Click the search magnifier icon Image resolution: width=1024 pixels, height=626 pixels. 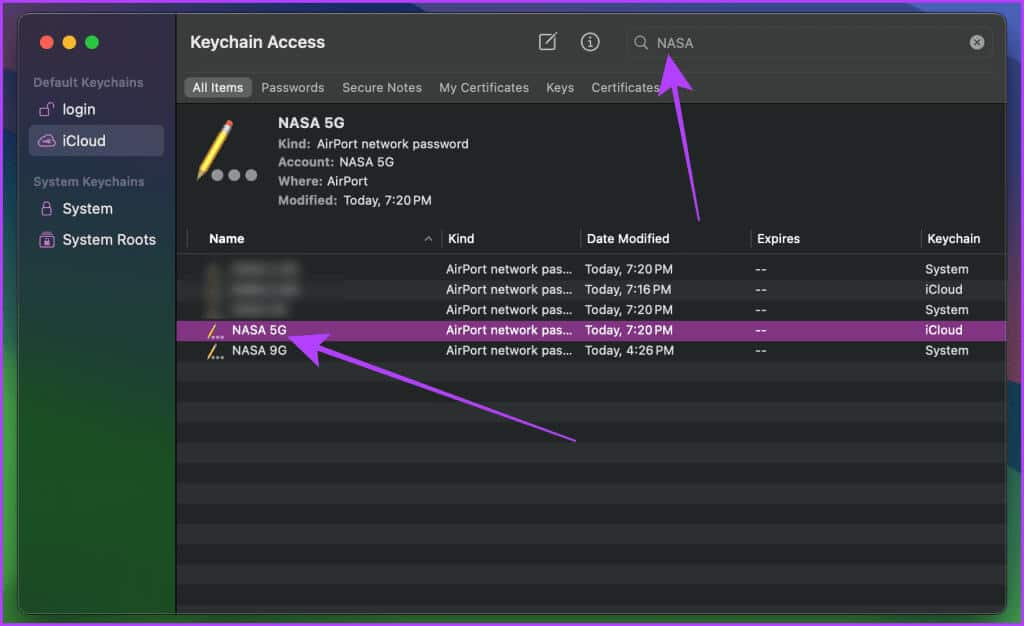(641, 42)
